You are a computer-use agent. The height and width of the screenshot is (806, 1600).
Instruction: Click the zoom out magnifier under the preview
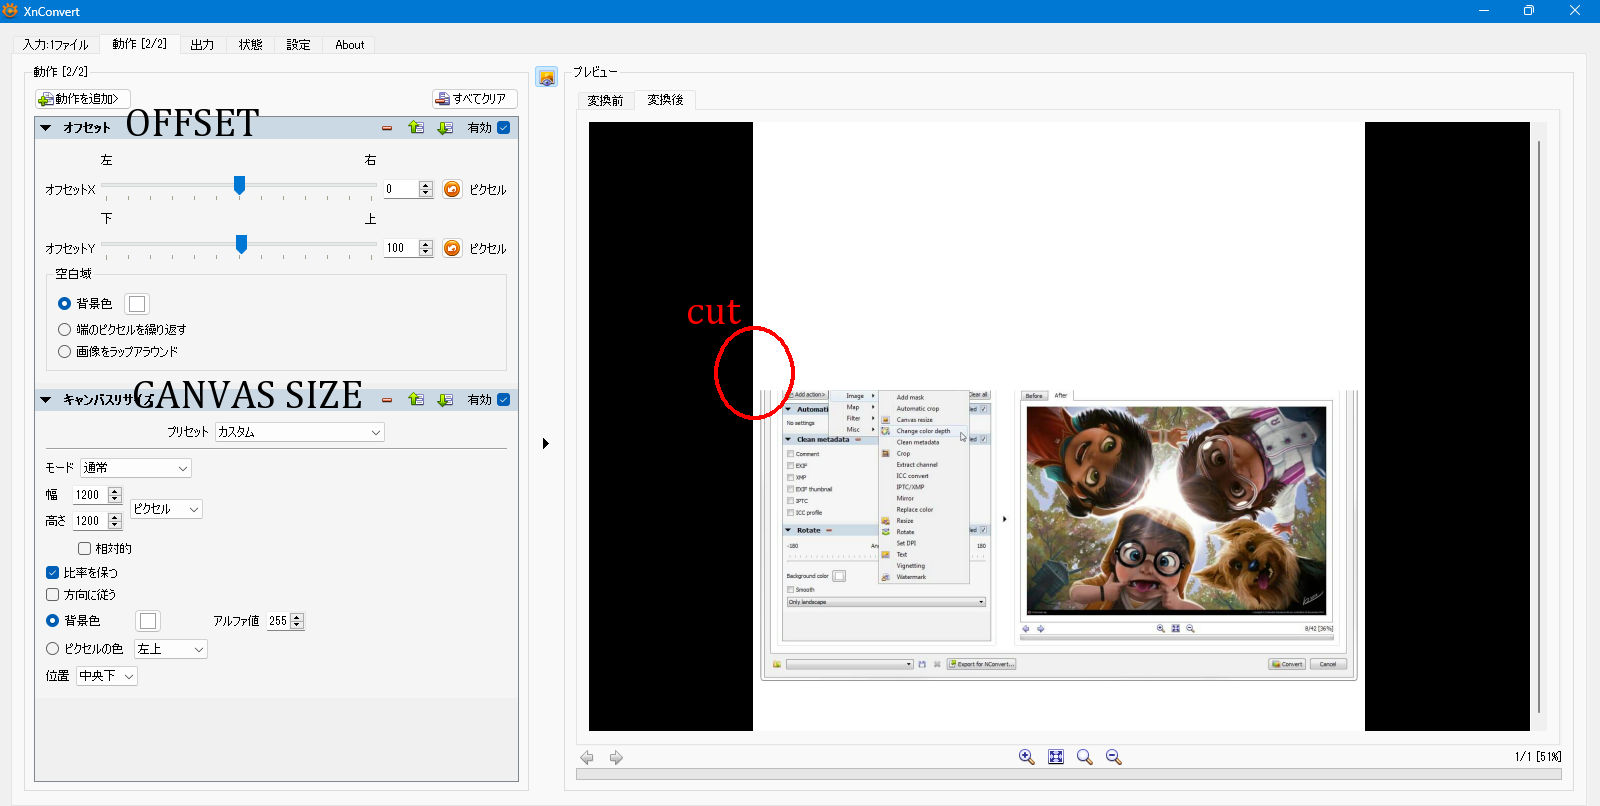[1113, 757]
